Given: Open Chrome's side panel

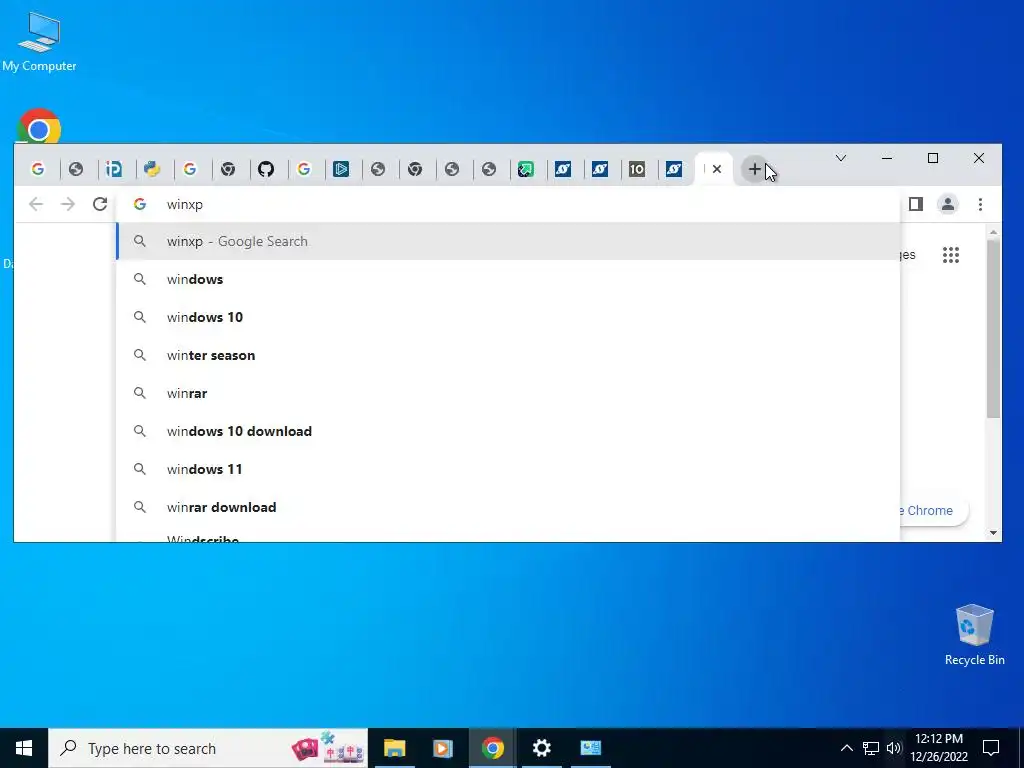Looking at the screenshot, I should pyautogui.click(x=916, y=204).
